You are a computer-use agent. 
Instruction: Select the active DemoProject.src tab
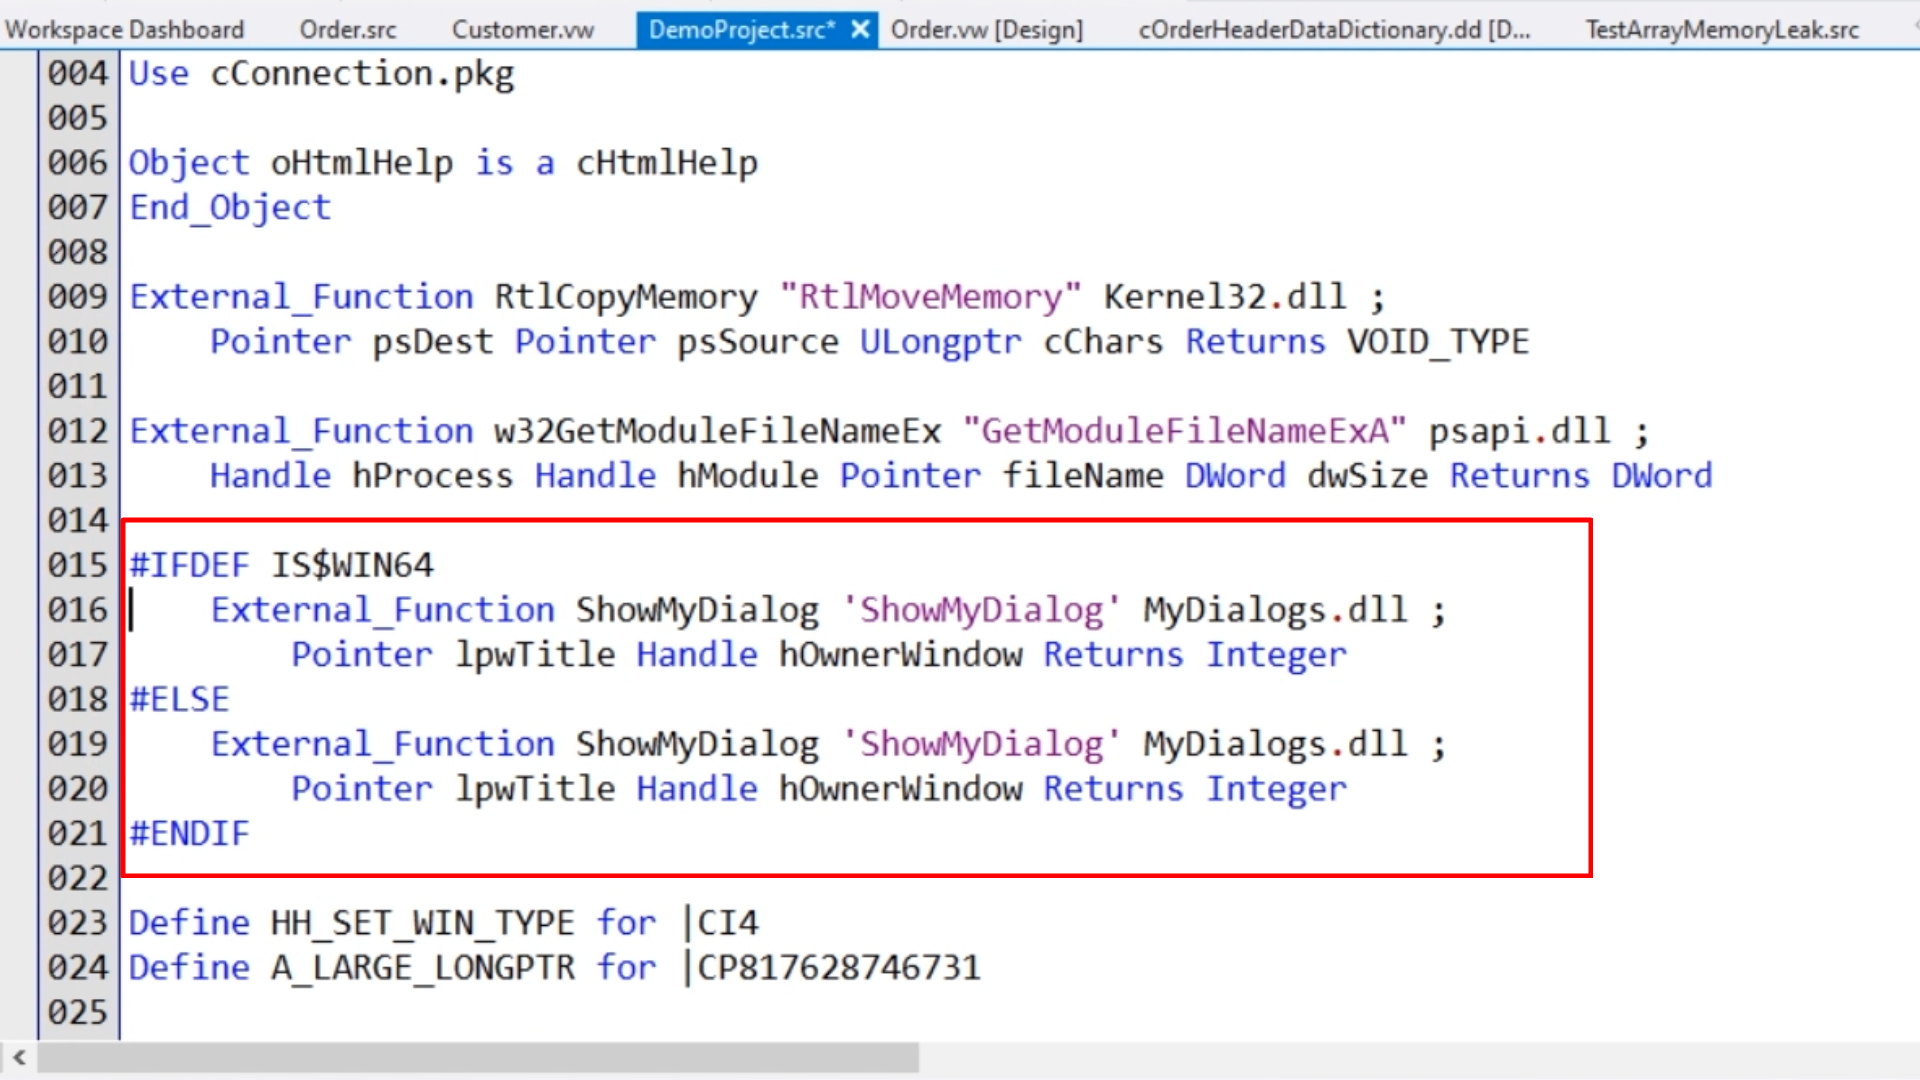point(741,30)
